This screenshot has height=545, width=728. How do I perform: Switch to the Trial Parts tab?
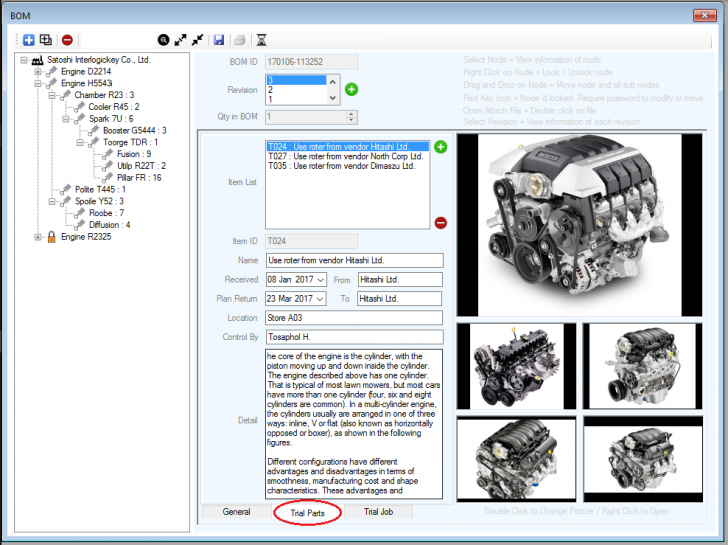pyautogui.click(x=307, y=513)
